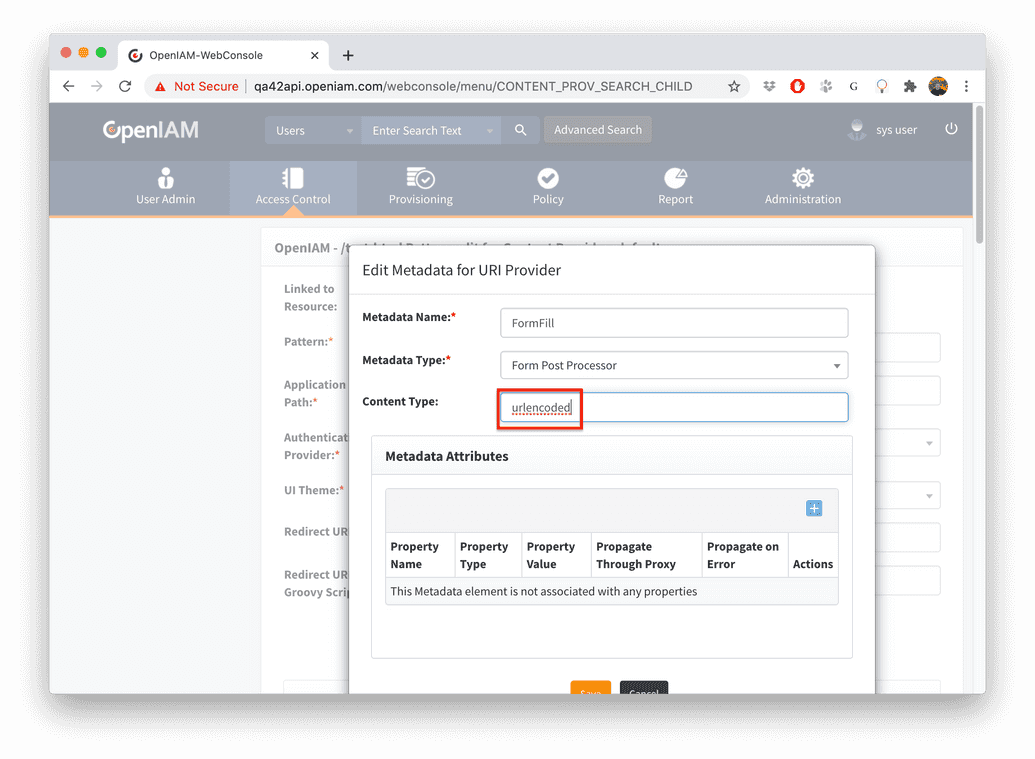Expand the Metadata Type dropdown
This screenshot has height=759, width=1035.
tap(673, 365)
